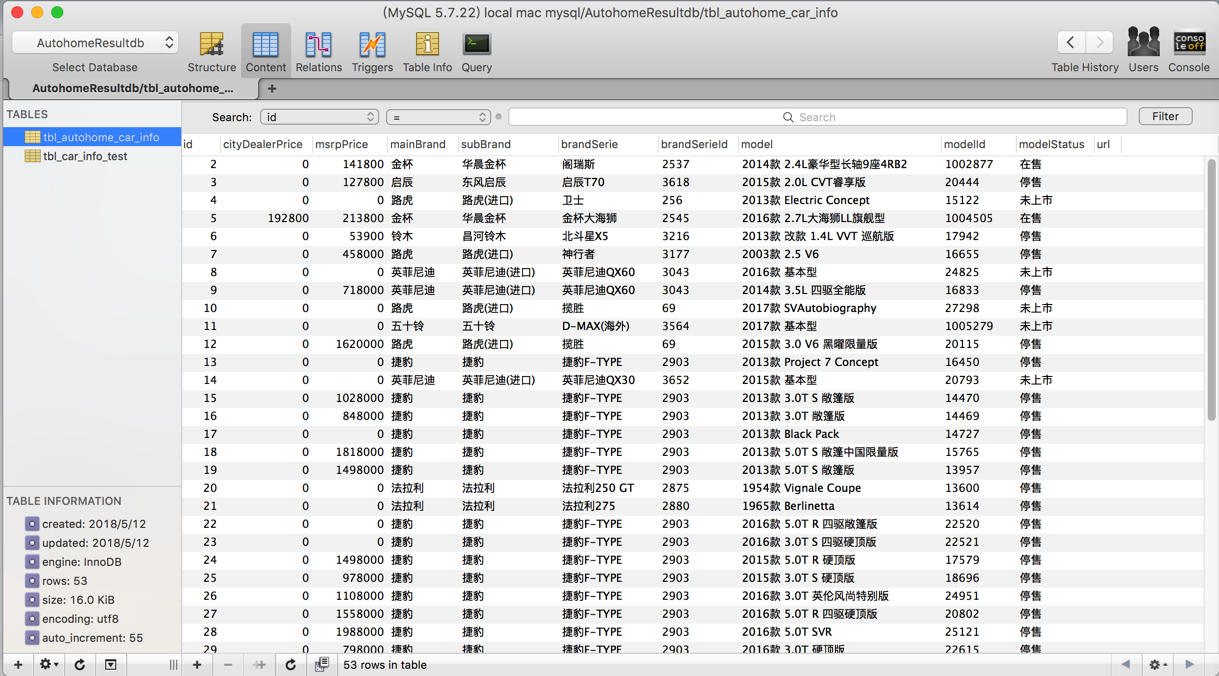Click the Search input field
The height and width of the screenshot is (676, 1219).
coord(818,117)
